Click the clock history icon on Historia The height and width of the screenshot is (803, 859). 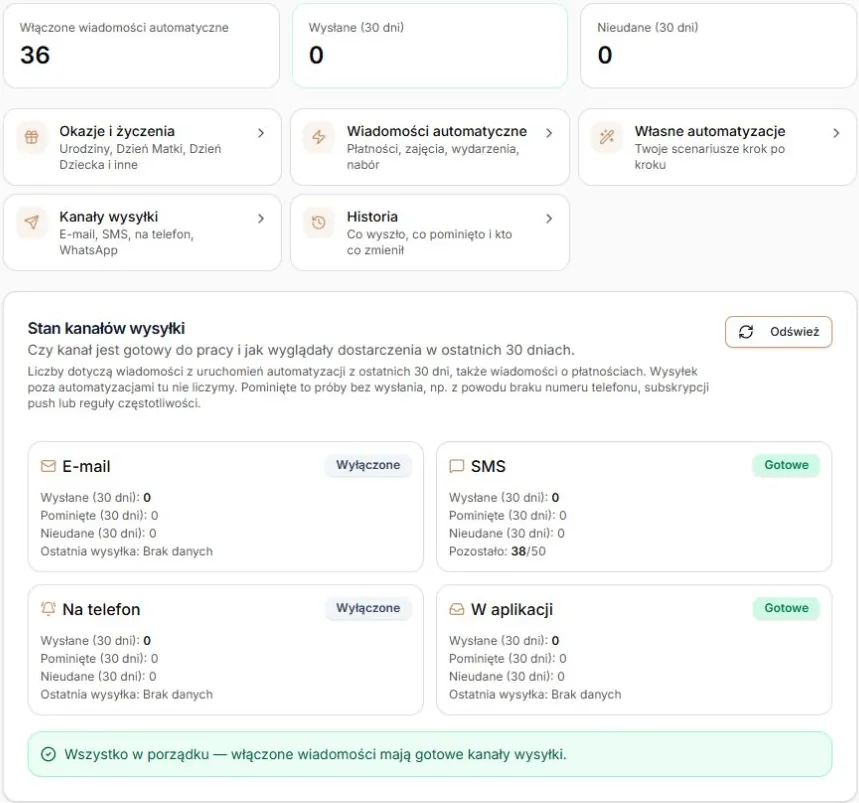319,222
